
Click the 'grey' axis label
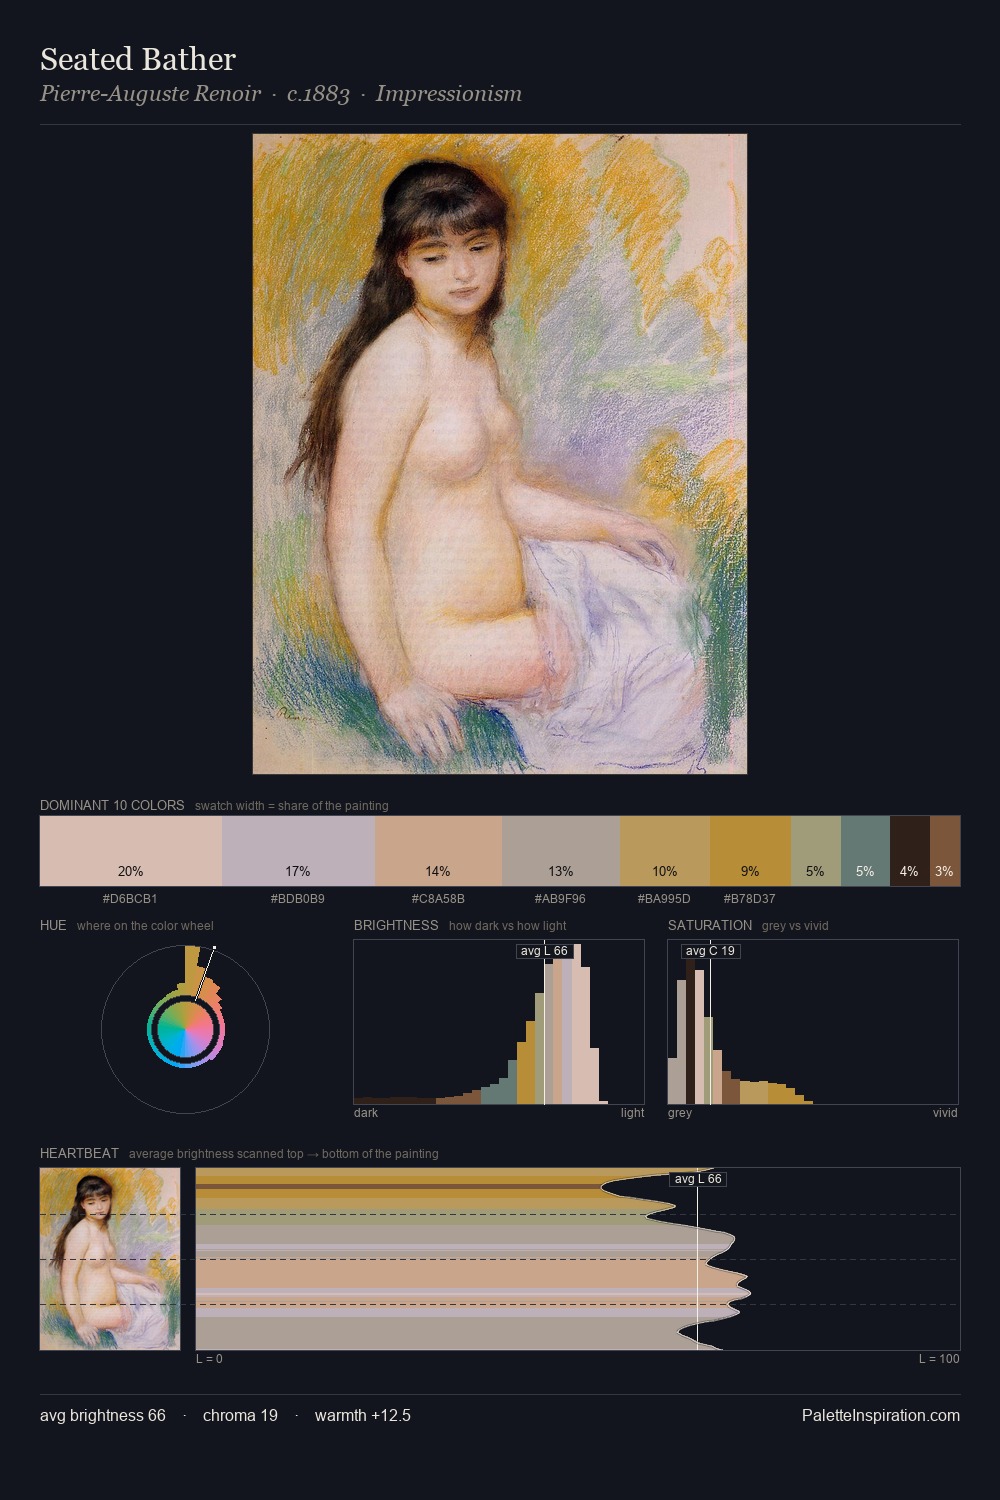pyautogui.click(x=680, y=1113)
